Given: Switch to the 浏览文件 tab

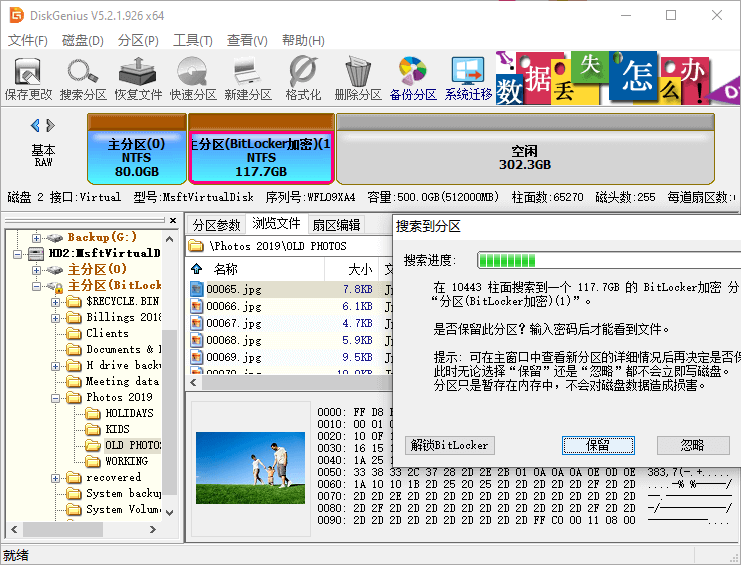Looking at the screenshot, I should coord(276,223).
